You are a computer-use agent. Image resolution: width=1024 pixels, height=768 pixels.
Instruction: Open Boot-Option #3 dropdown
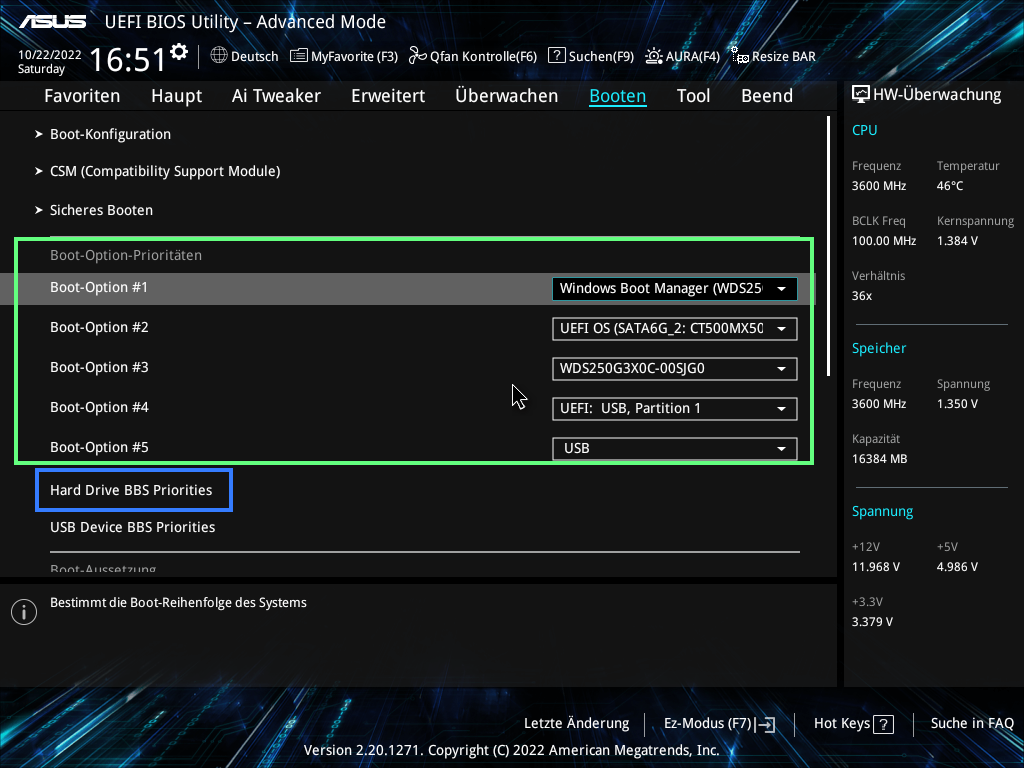(x=675, y=368)
